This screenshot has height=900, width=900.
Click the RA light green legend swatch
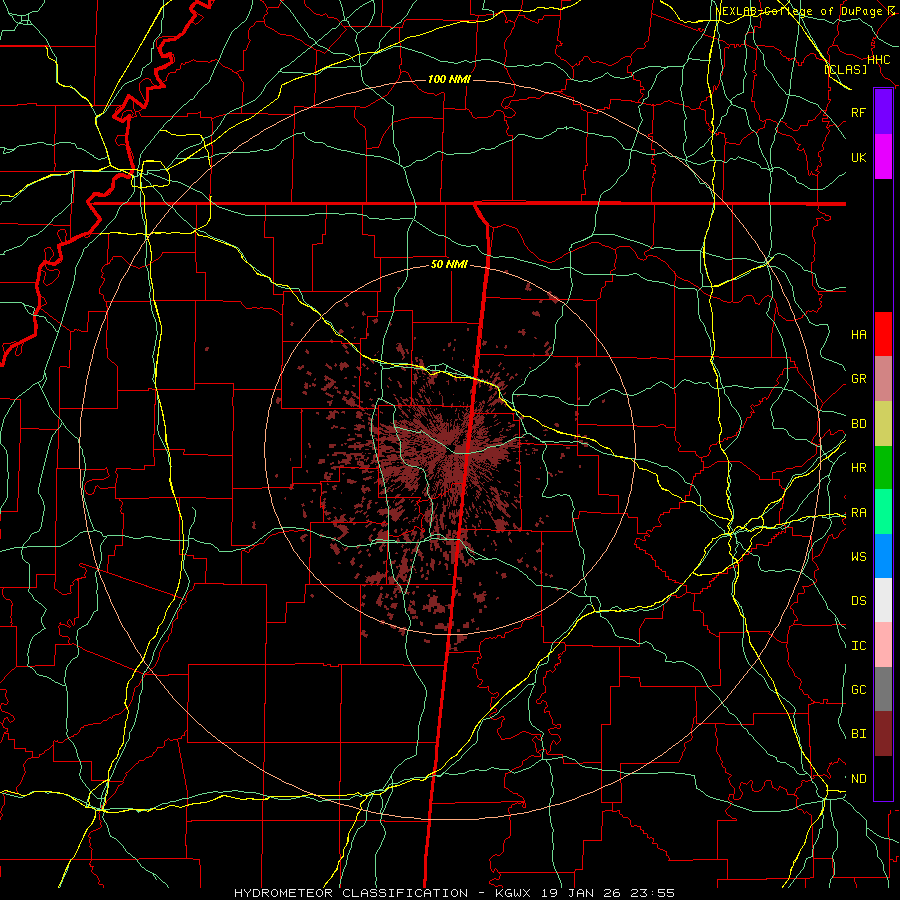[883, 512]
